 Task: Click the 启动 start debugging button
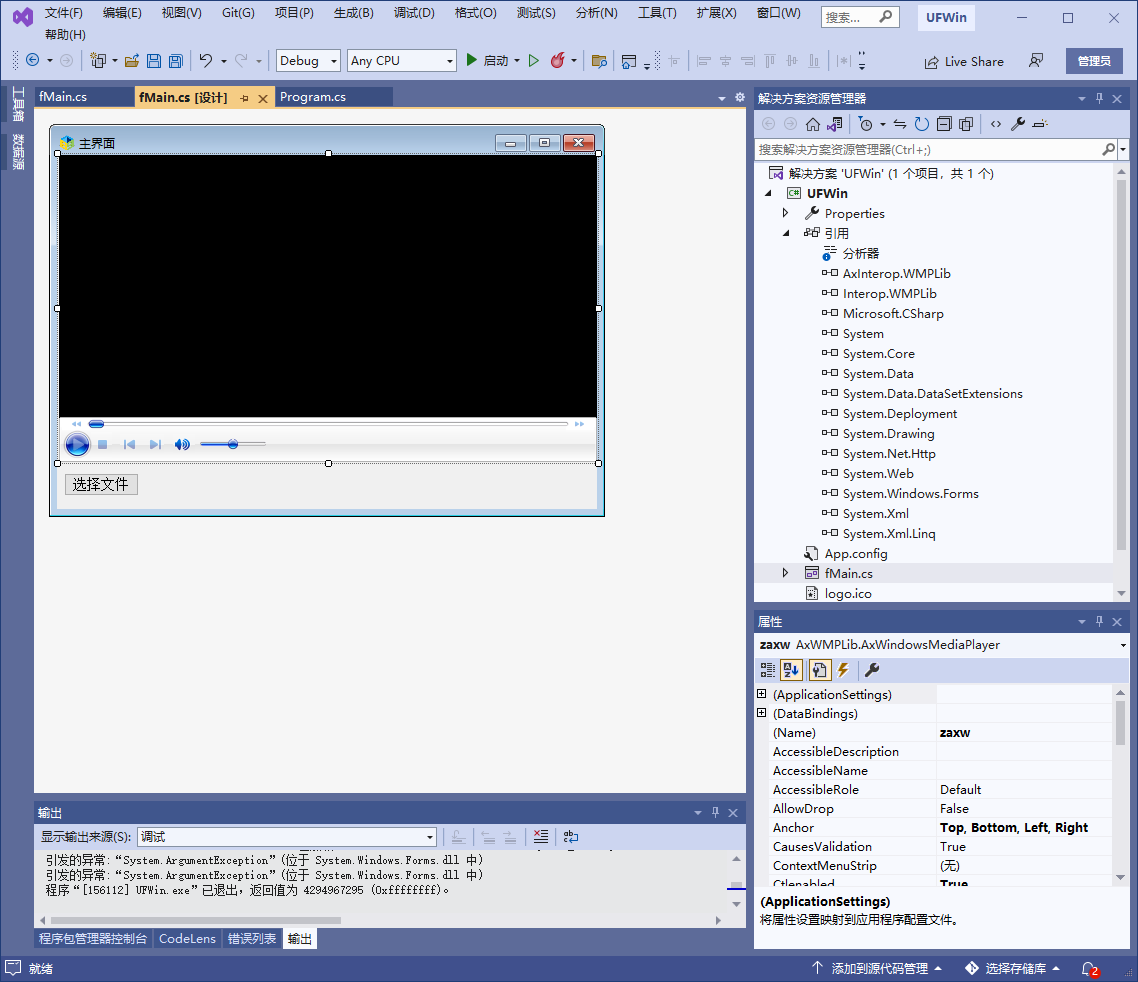[x=486, y=61]
